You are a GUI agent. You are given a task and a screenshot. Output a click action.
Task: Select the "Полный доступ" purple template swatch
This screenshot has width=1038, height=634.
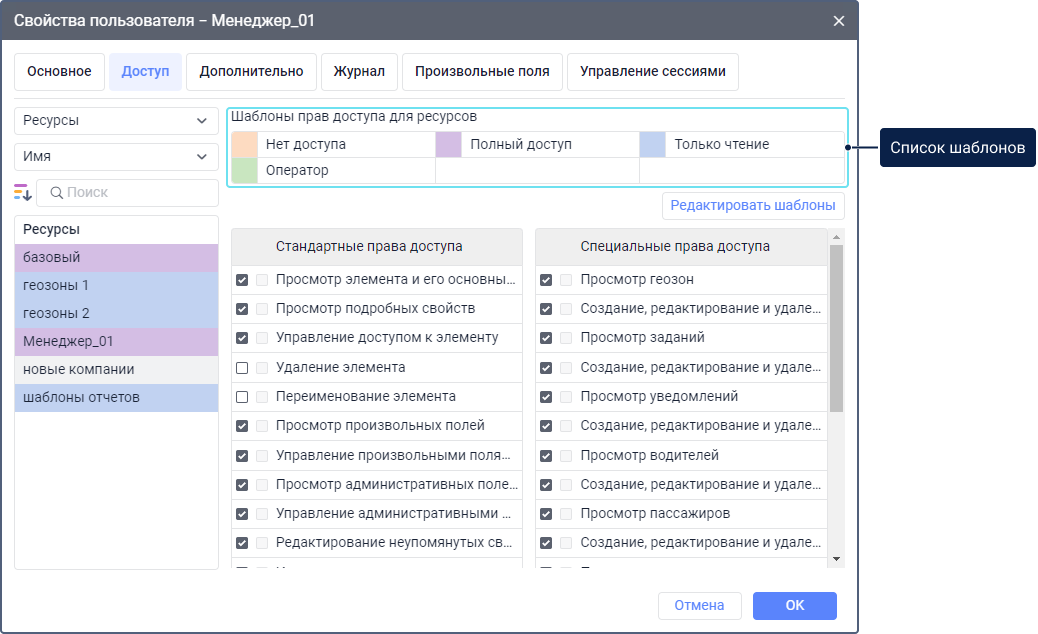coord(448,145)
